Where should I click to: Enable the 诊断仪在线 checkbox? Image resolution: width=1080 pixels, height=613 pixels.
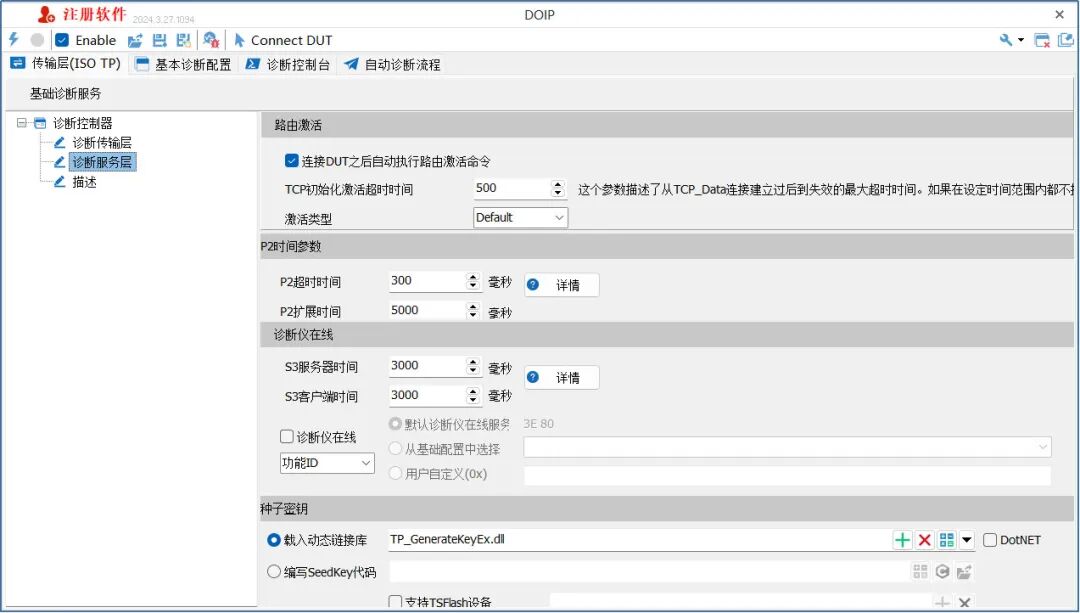(x=286, y=436)
